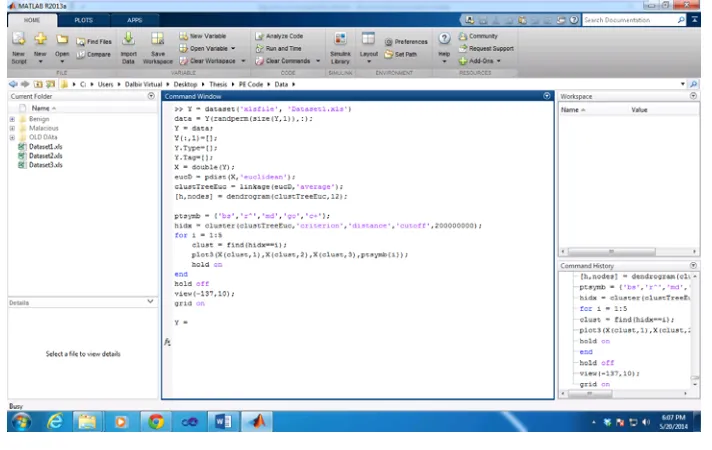Click Thesis in the address path
The height and width of the screenshot is (450, 712).
(218, 84)
